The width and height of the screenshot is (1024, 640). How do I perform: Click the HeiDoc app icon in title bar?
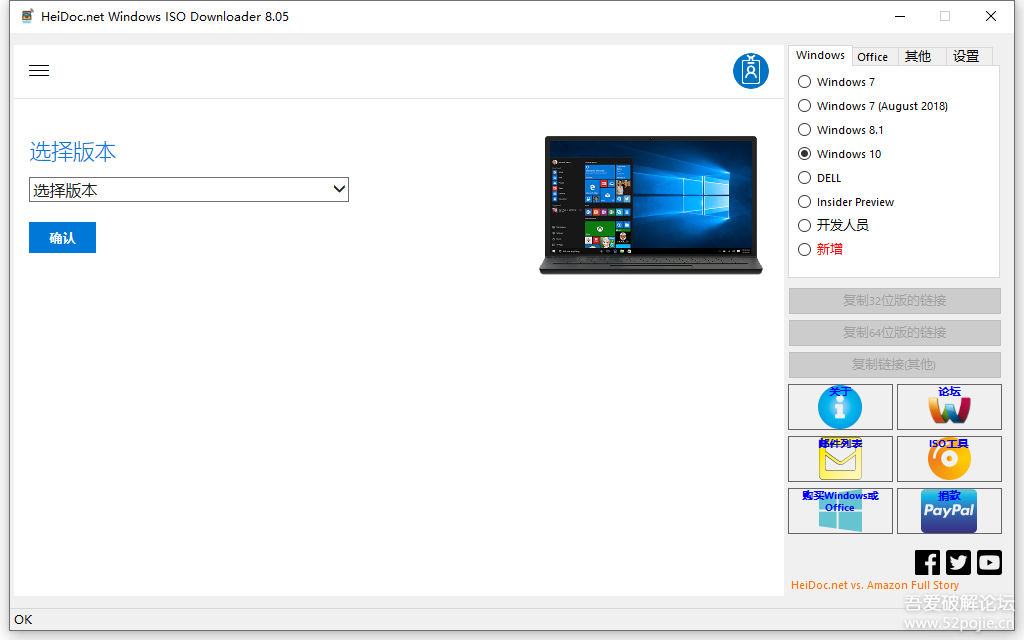(27, 16)
